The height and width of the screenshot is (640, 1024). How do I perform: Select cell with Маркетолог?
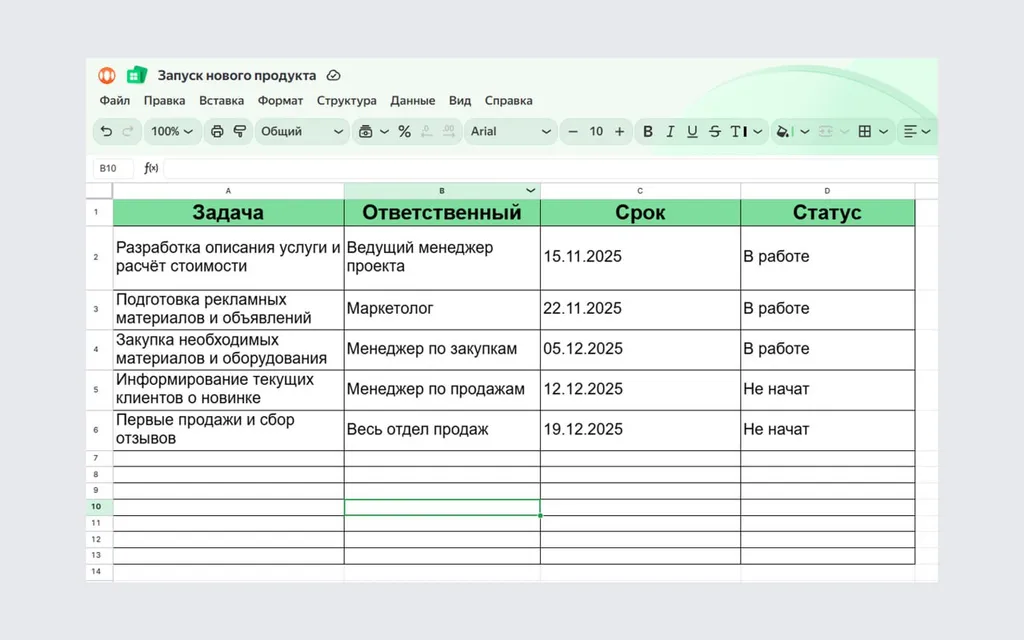[x=442, y=310]
